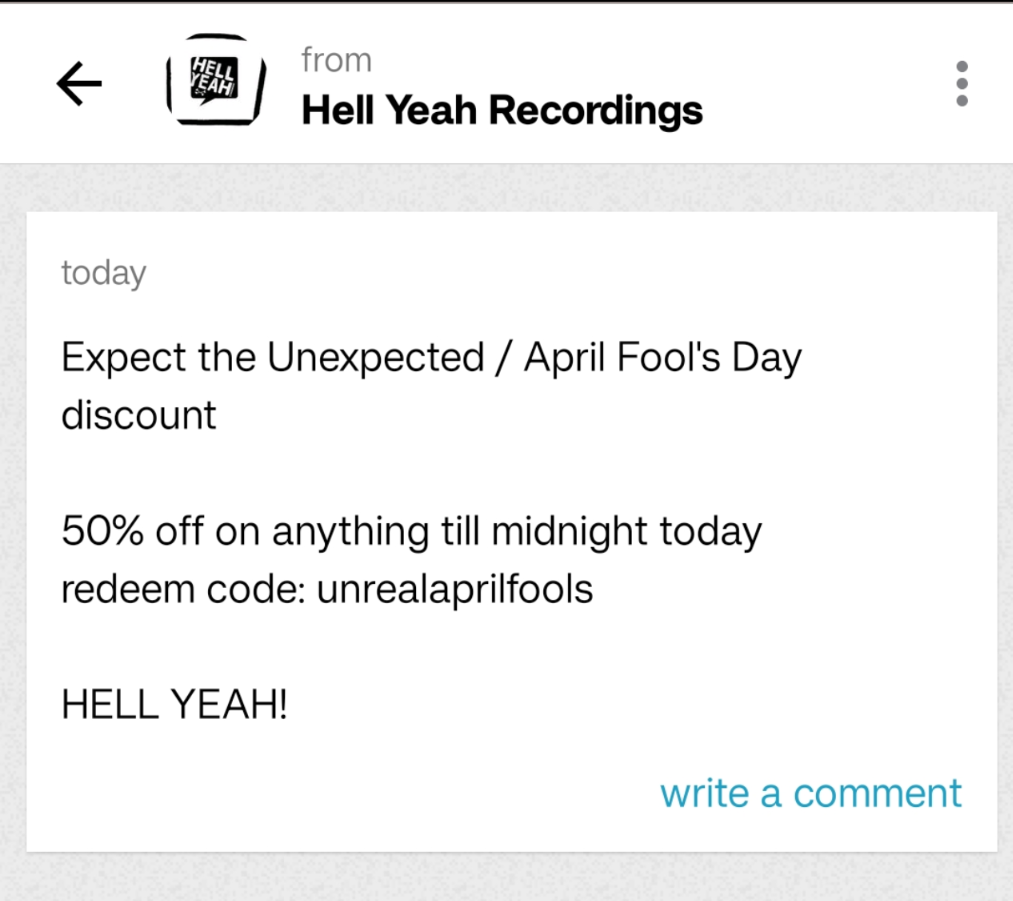Click the "HELL YEAH!" sign-off text
This screenshot has height=901, width=1013.
(174, 706)
